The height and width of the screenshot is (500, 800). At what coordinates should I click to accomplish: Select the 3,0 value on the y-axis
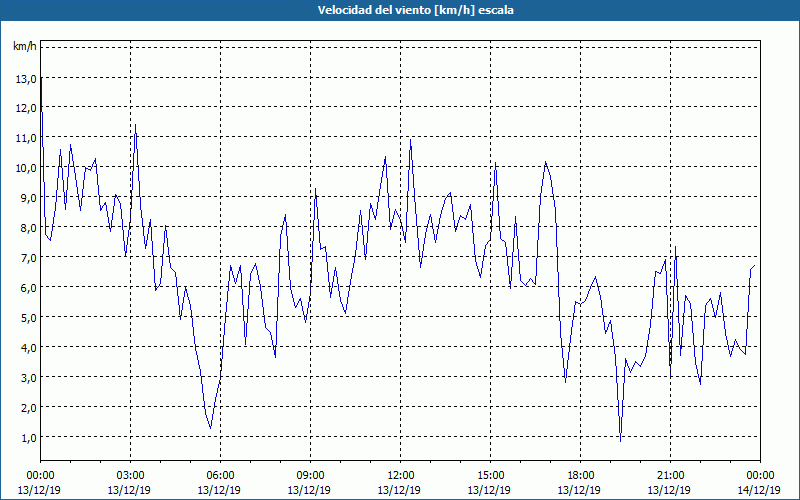click(28, 378)
